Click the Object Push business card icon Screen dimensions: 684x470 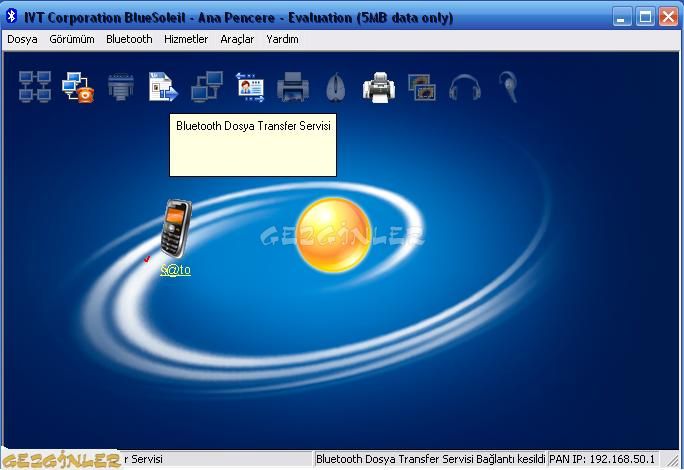[x=250, y=87]
